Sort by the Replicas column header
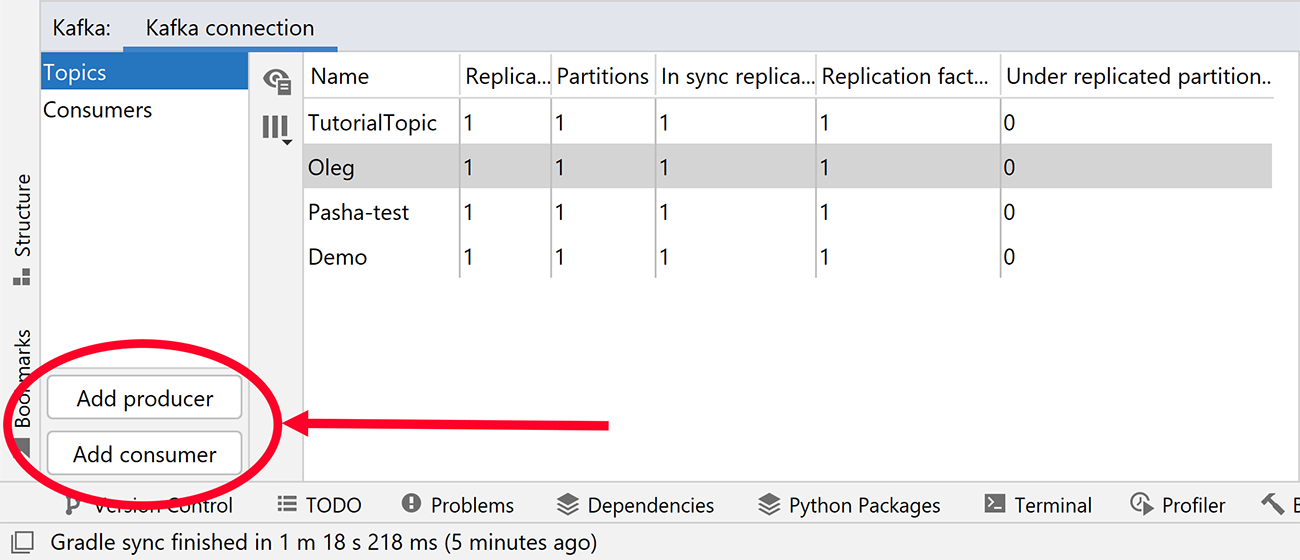The width and height of the screenshot is (1300, 560). pyautogui.click(x=507, y=77)
